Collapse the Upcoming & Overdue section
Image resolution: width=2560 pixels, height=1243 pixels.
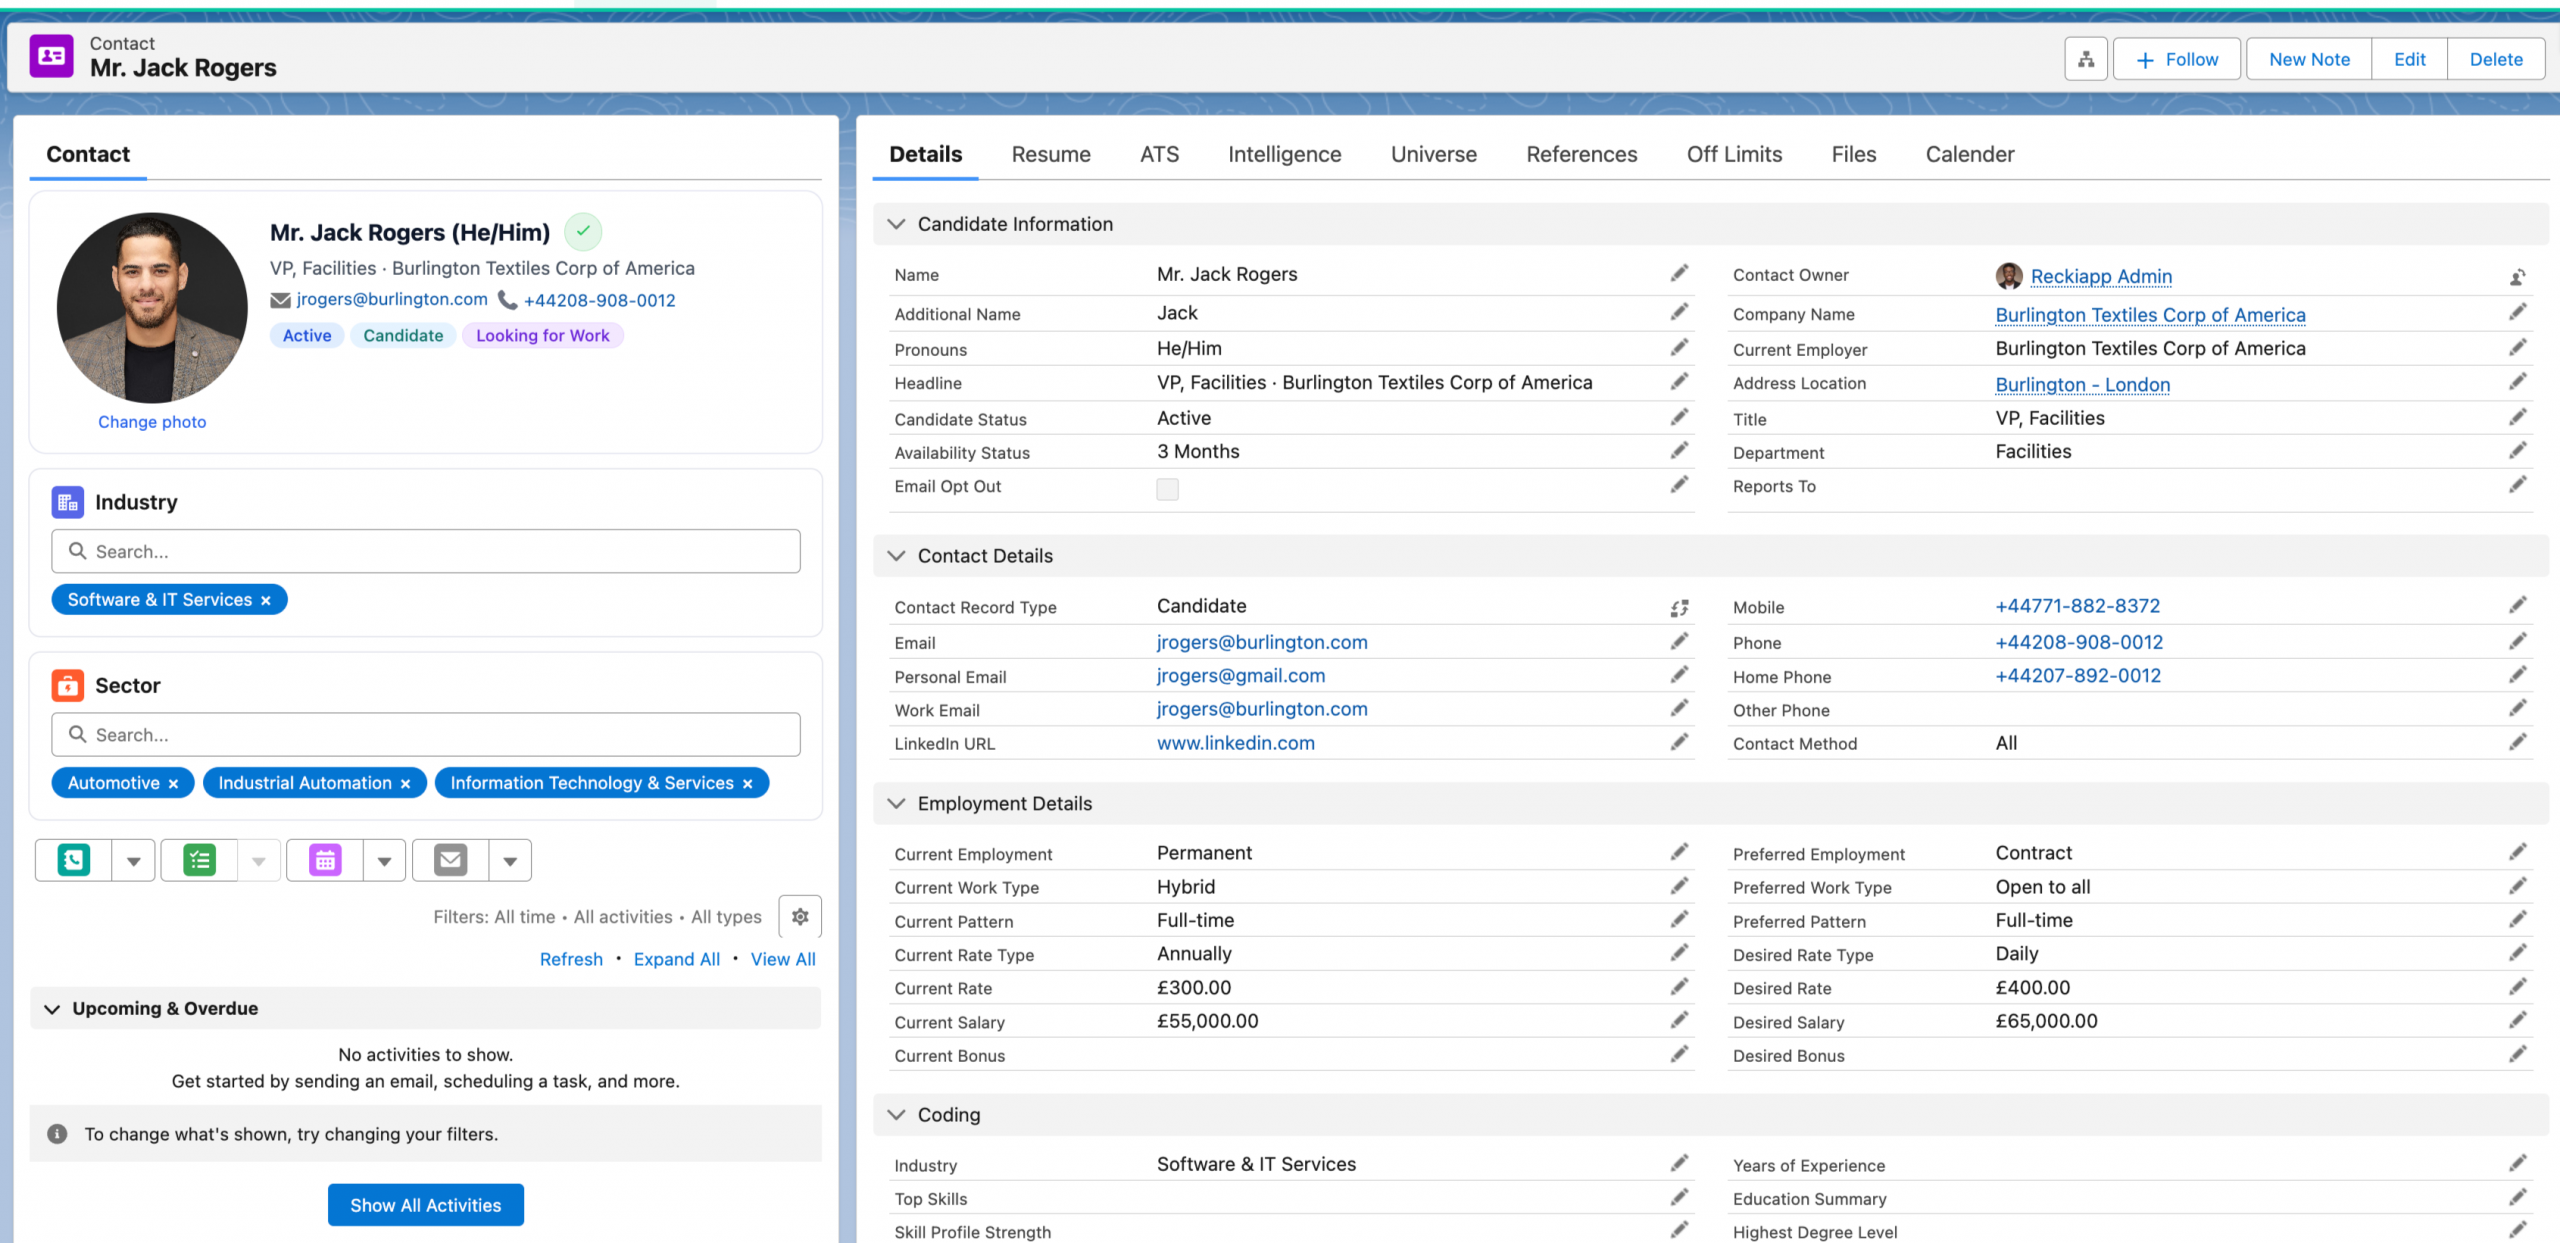pos(52,1009)
